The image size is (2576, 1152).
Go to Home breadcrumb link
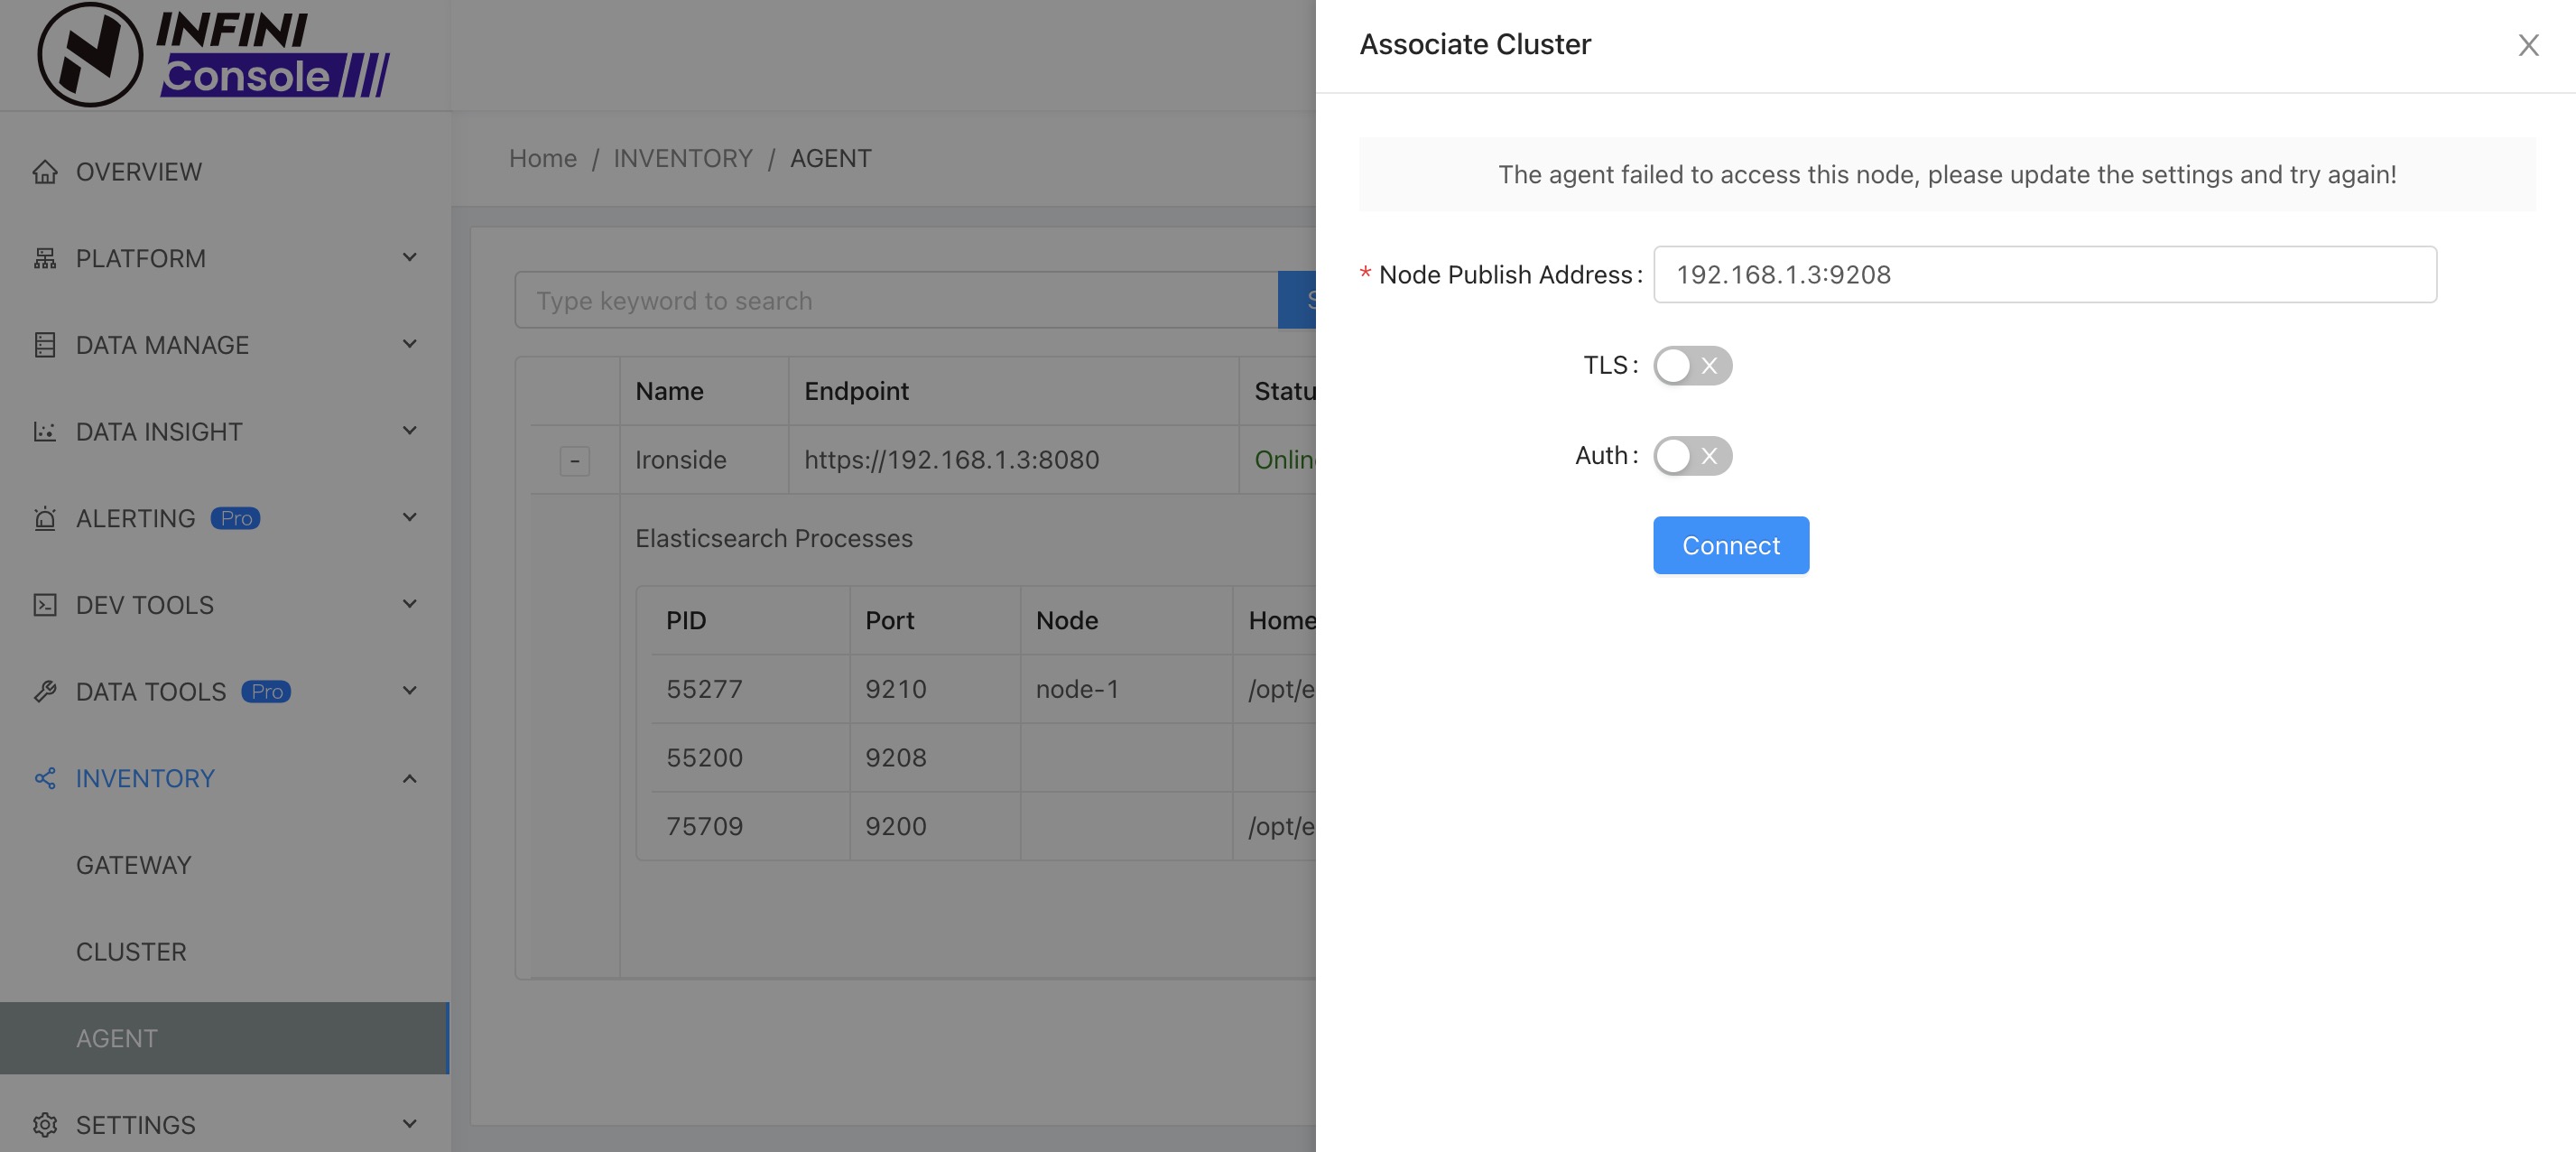tap(543, 158)
